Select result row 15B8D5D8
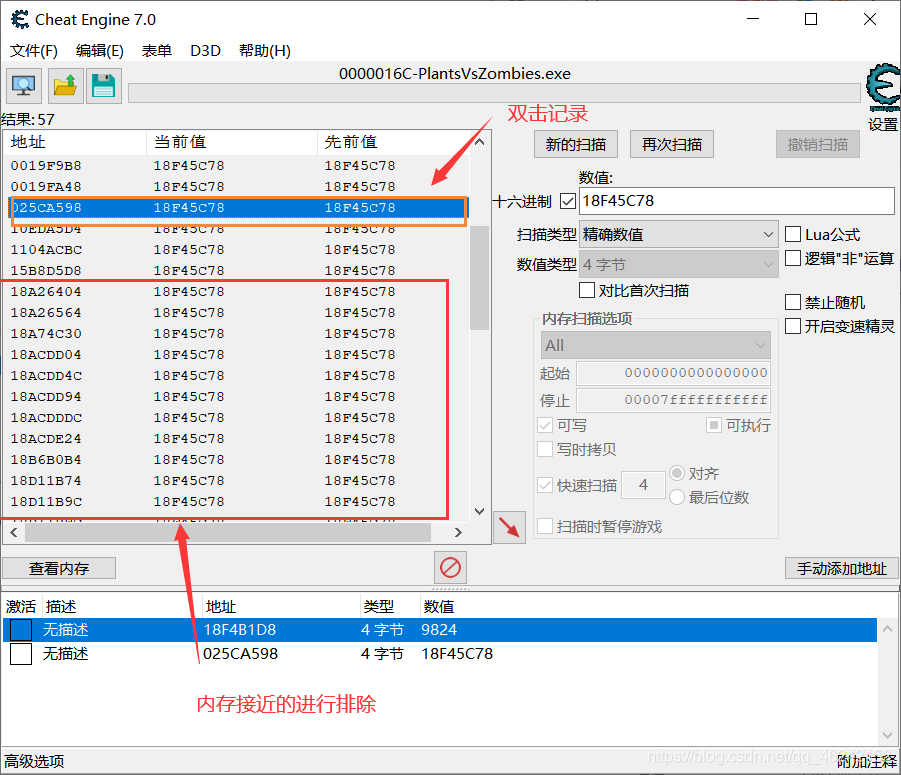 point(236,271)
